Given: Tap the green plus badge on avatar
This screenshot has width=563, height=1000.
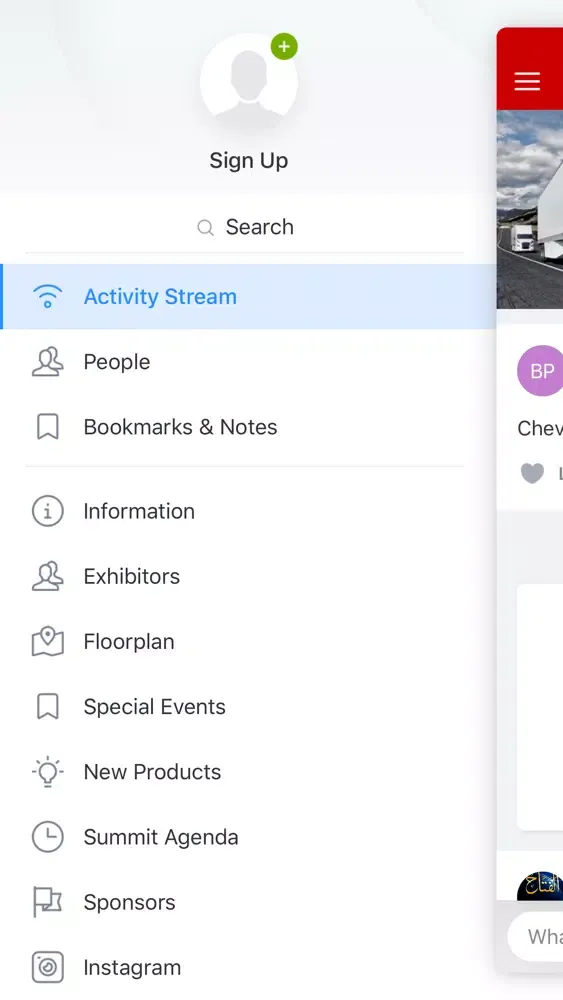Looking at the screenshot, I should 284,47.
